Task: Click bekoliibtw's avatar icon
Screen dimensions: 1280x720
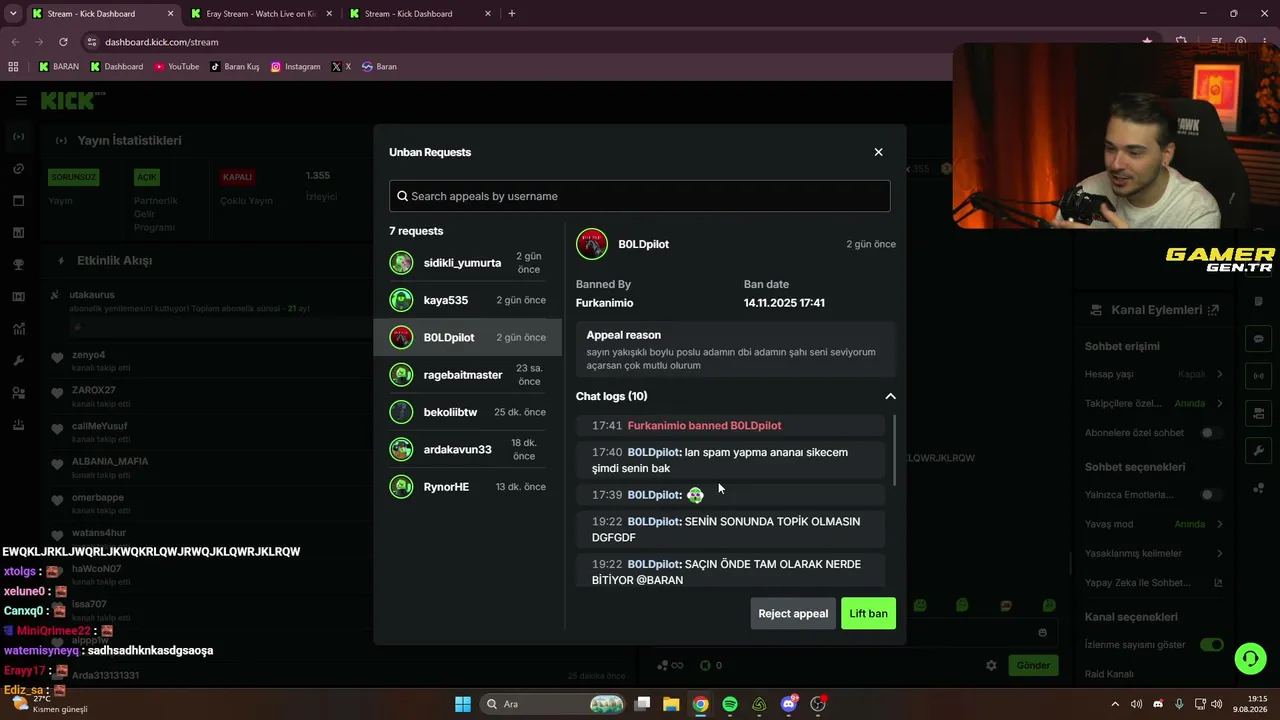Action: pyautogui.click(x=401, y=412)
